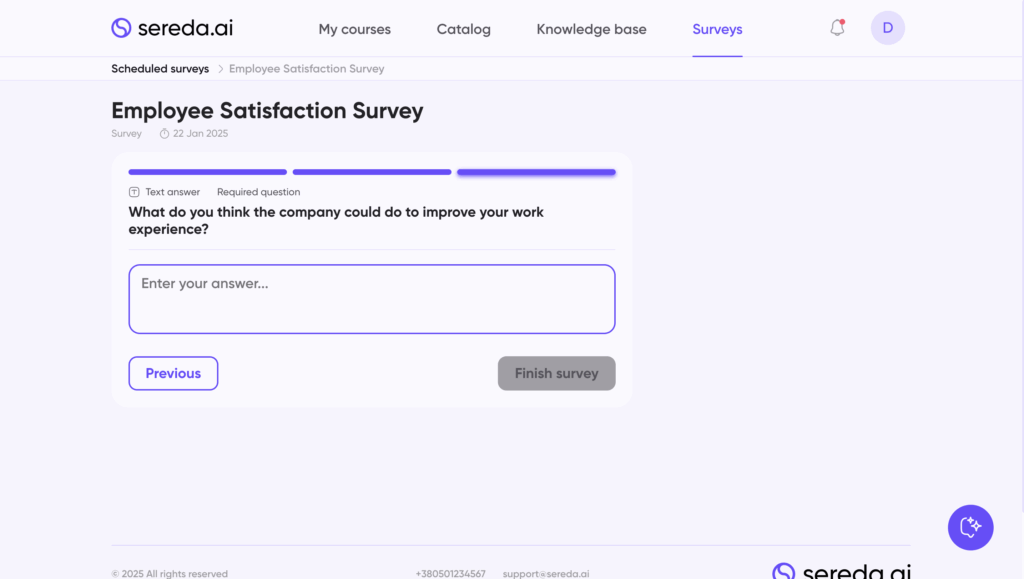Viewport: 1024px width, 579px height.
Task: Click the Finish survey button
Action: 556,373
